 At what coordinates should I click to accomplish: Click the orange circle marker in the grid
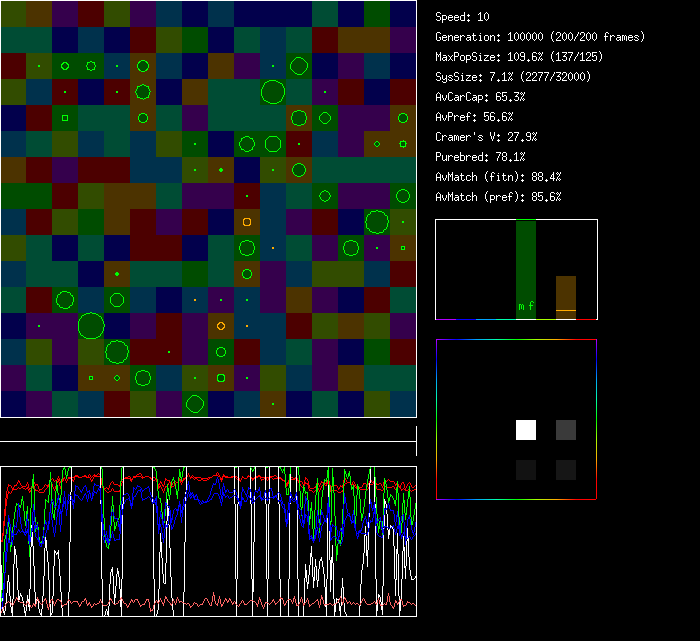click(x=221, y=326)
